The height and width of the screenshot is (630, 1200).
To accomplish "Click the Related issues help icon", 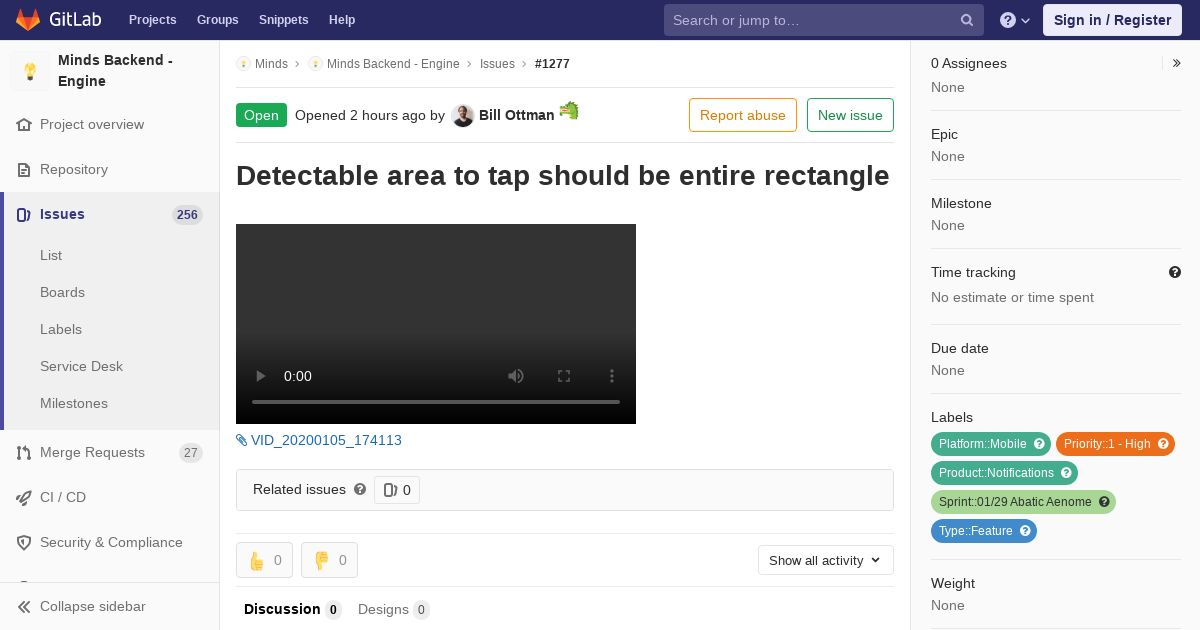I will 360,489.
